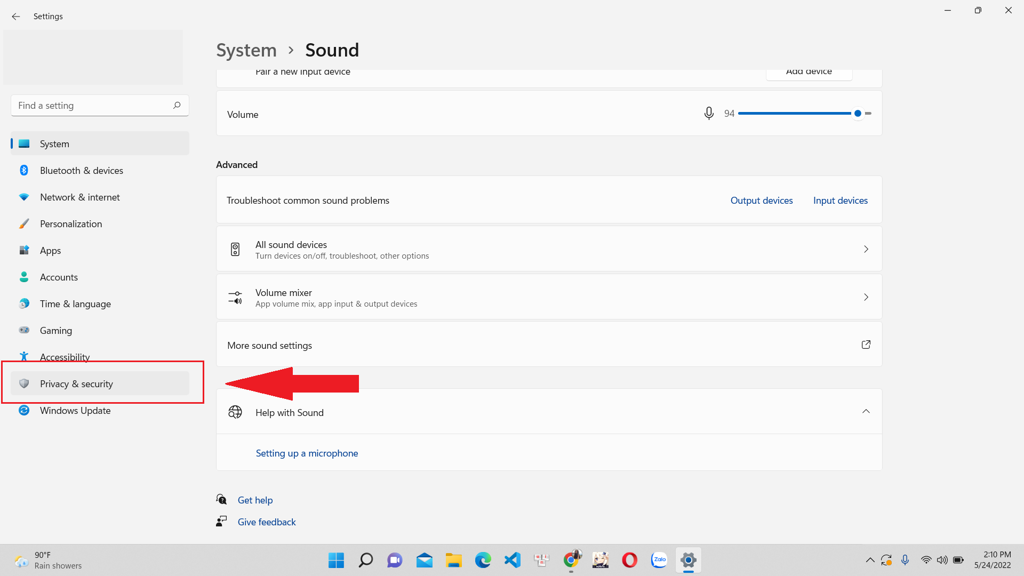This screenshot has height=576, width=1024.
Task: Show hidden system tray icons
Action: pyautogui.click(x=870, y=560)
